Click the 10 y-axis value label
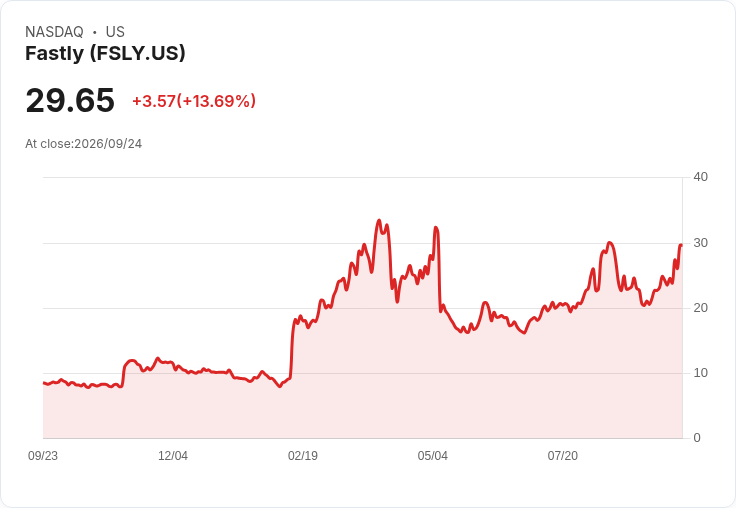The width and height of the screenshot is (736, 508). pos(700,373)
